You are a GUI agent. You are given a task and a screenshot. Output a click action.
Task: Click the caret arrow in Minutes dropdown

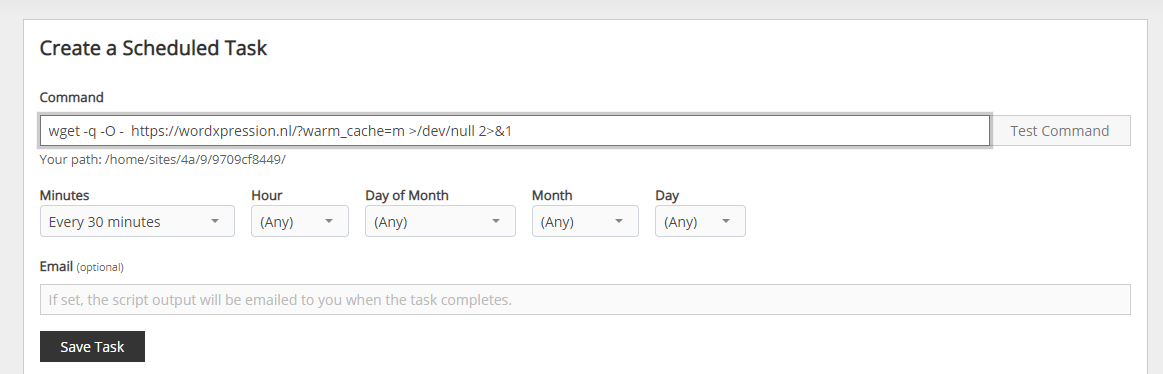[x=214, y=221]
